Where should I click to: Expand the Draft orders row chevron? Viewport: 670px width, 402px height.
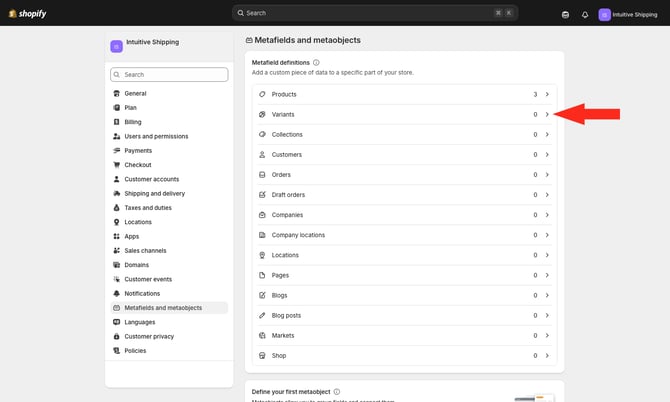[547, 195]
